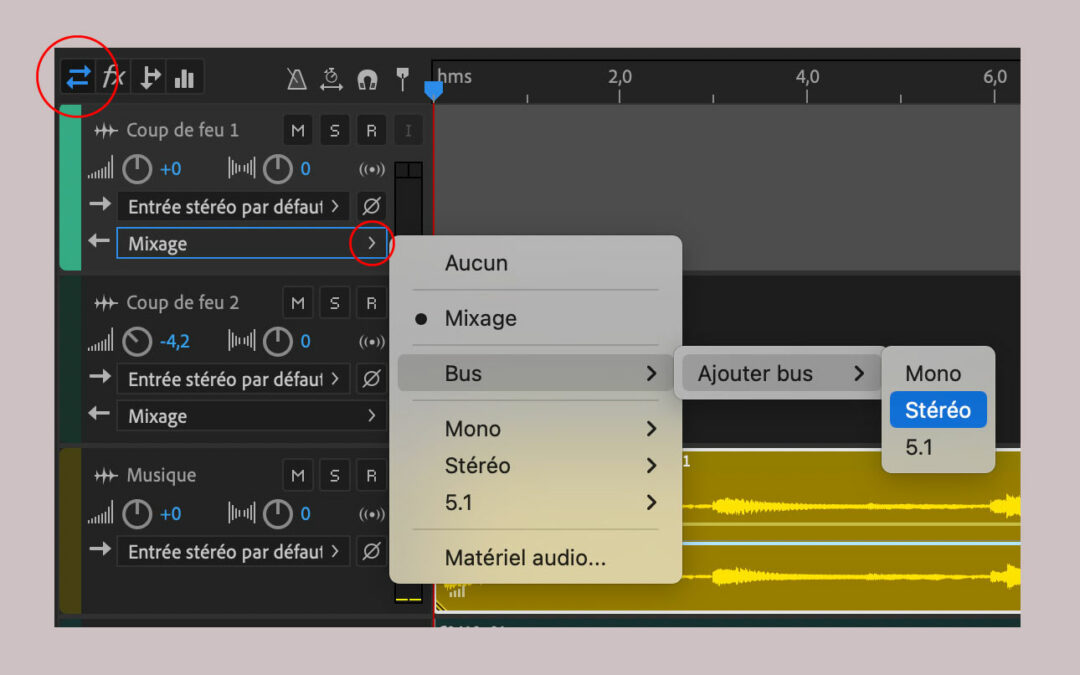Screen dimensions: 1080x675
Task: Select Aucun in the output menu
Action: click(476, 264)
